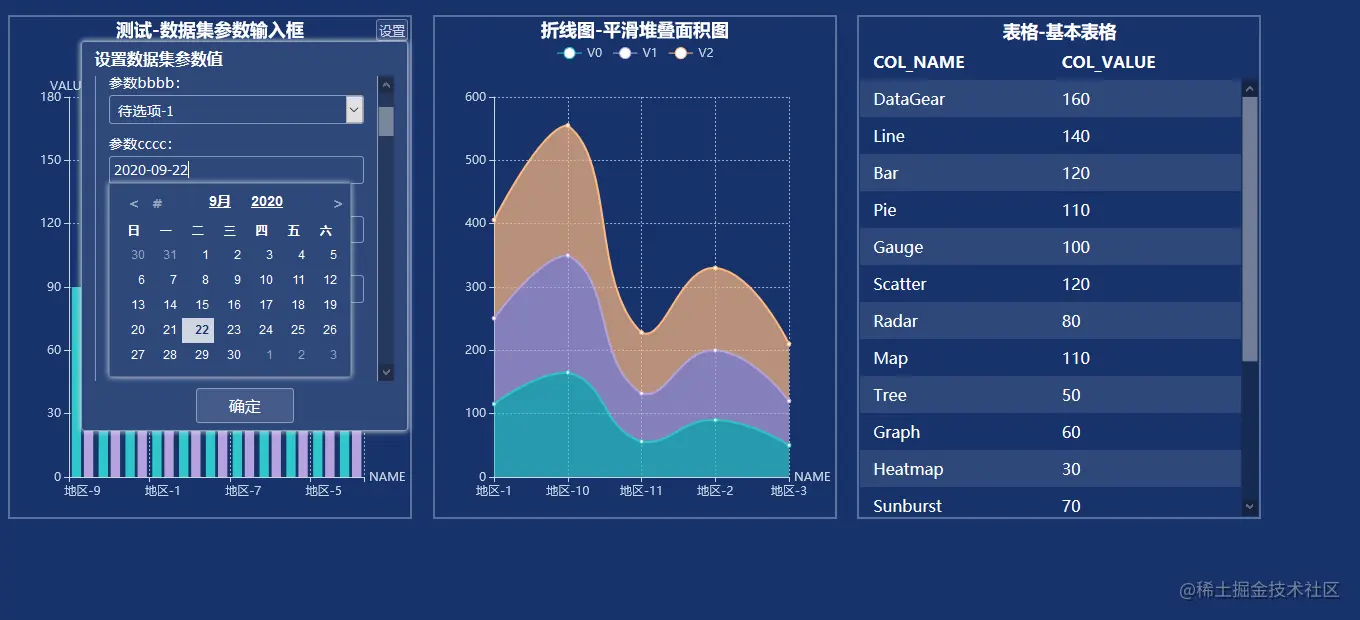This screenshot has height=620, width=1360.
Task: Confirm with the 确定 button
Action: (x=245, y=406)
